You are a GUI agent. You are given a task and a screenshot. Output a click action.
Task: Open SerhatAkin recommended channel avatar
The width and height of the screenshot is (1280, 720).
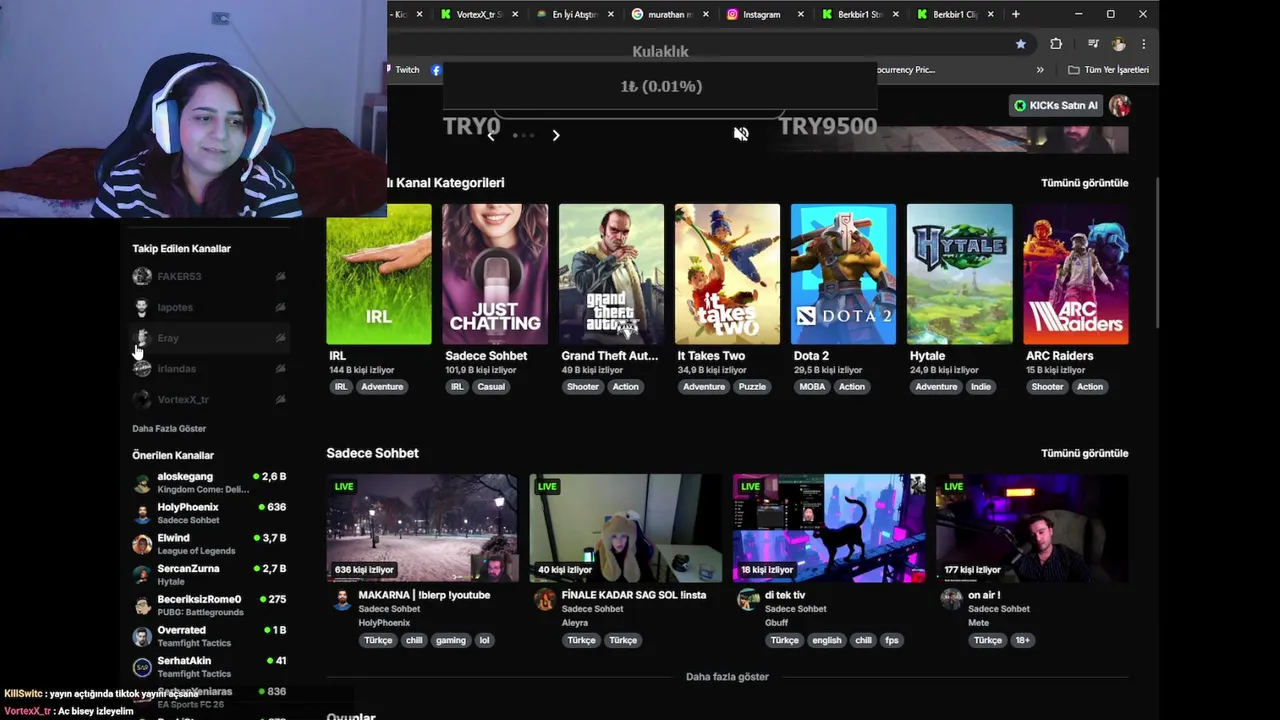point(142,667)
